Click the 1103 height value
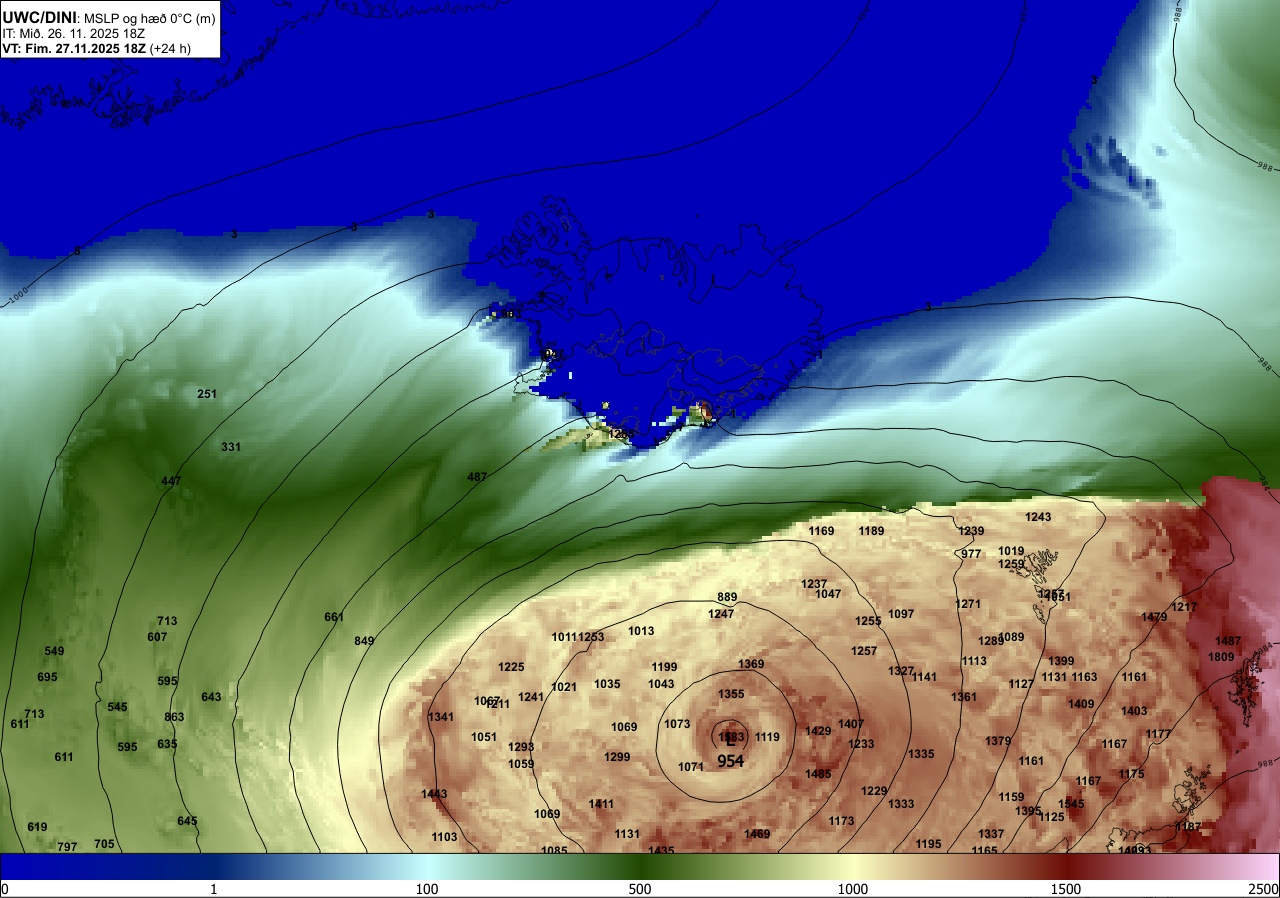Viewport: 1280px width, 898px height. pyautogui.click(x=444, y=837)
